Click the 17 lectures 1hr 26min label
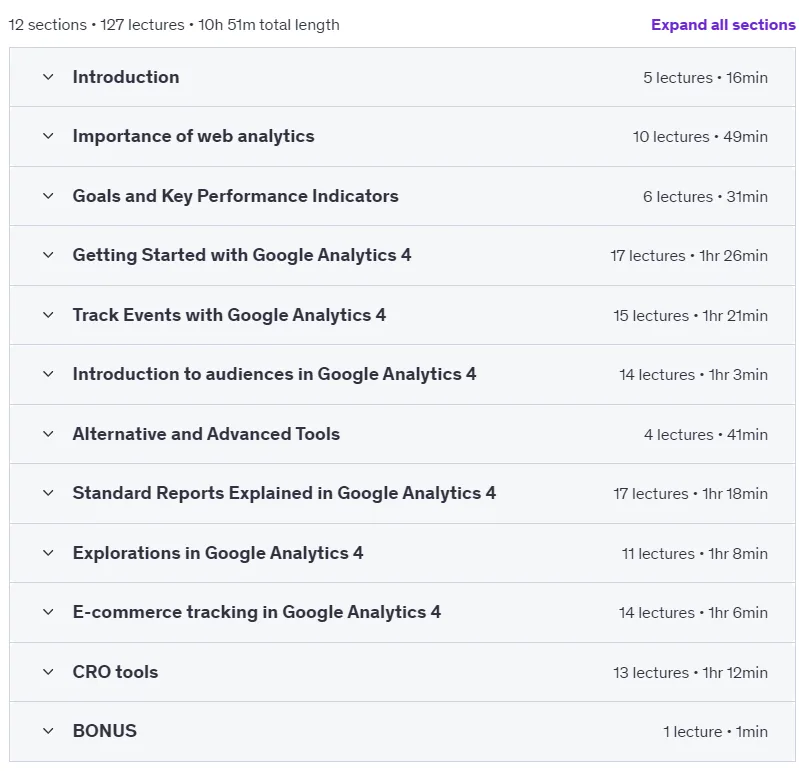Image resolution: width=799 pixels, height=771 pixels. point(689,255)
